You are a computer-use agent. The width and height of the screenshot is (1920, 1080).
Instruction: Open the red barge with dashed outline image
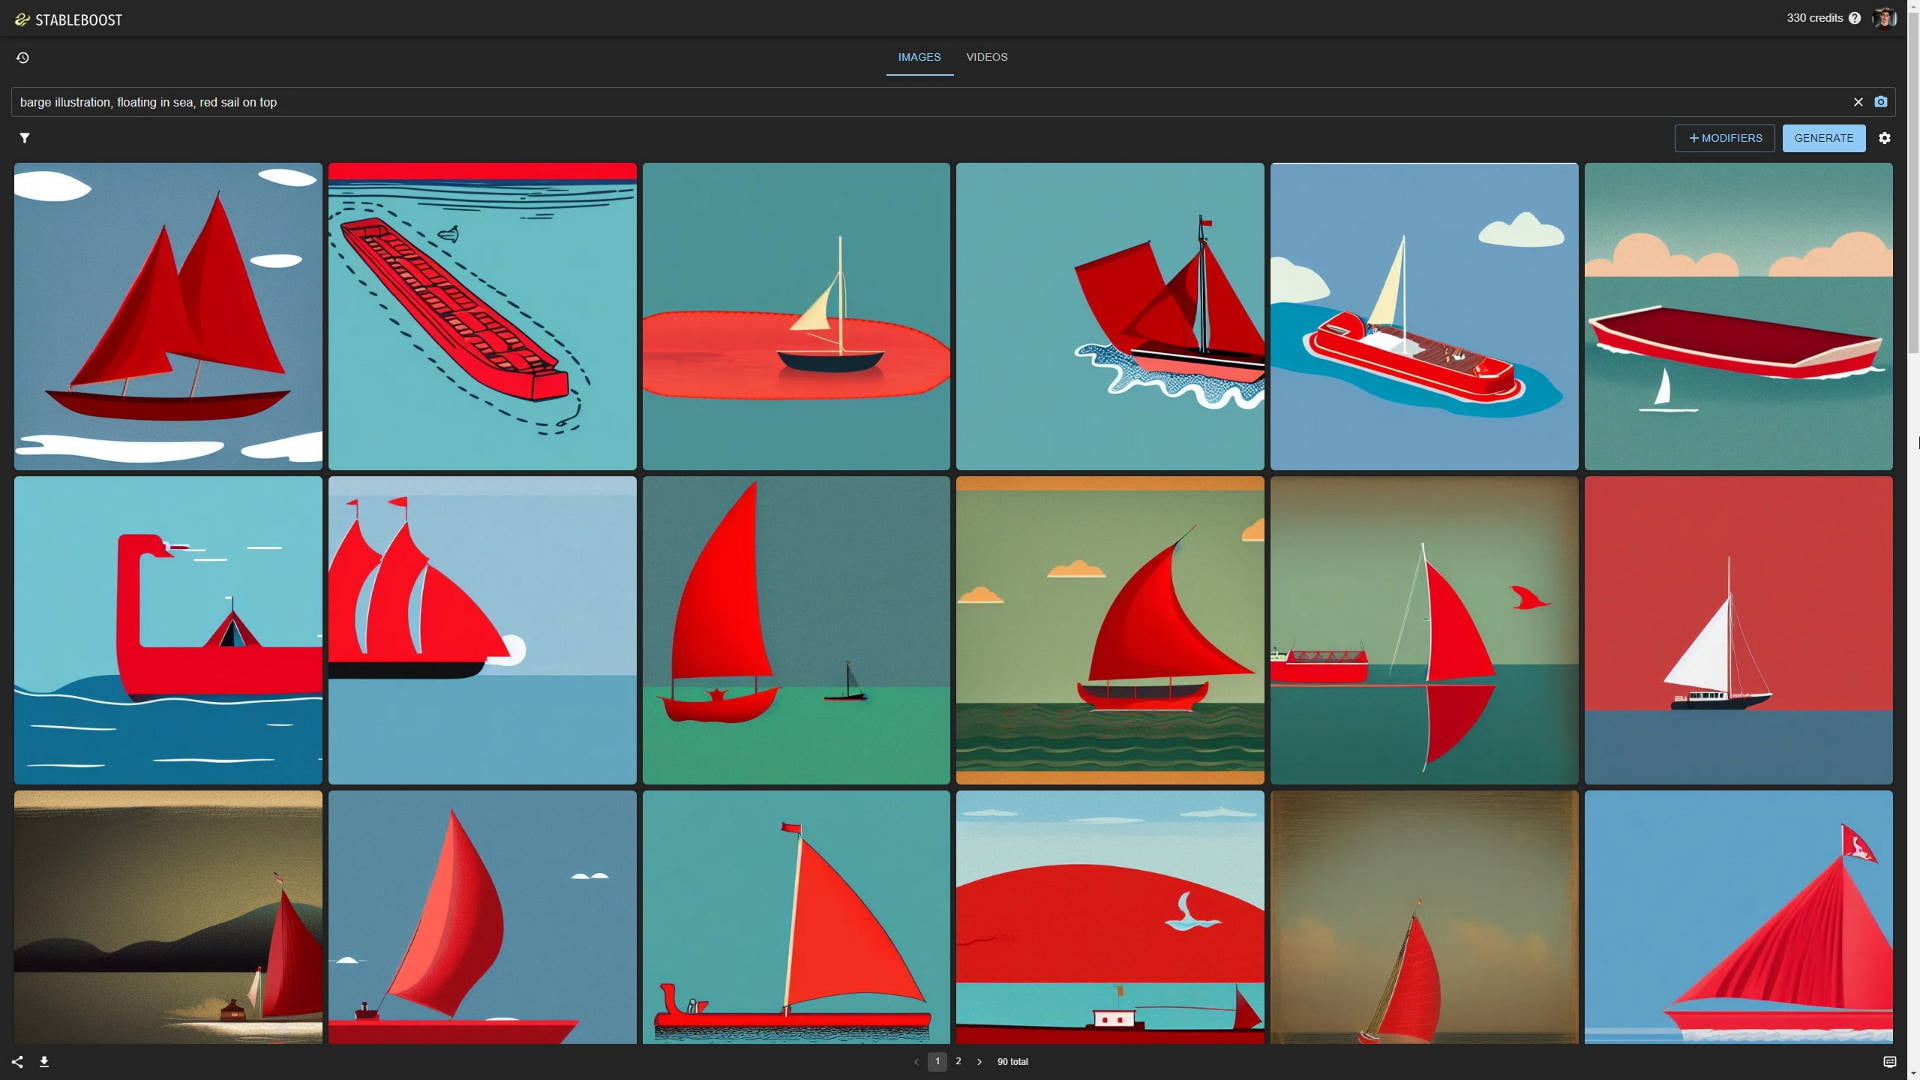point(482,316)
